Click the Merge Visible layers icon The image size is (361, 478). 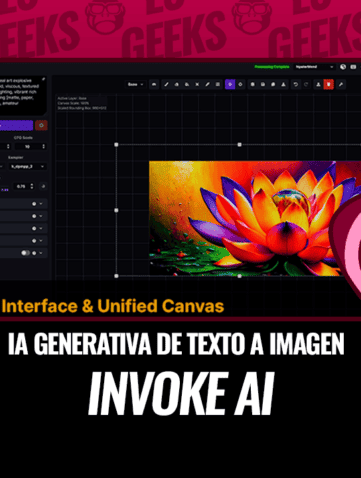[x=253, y=85]
